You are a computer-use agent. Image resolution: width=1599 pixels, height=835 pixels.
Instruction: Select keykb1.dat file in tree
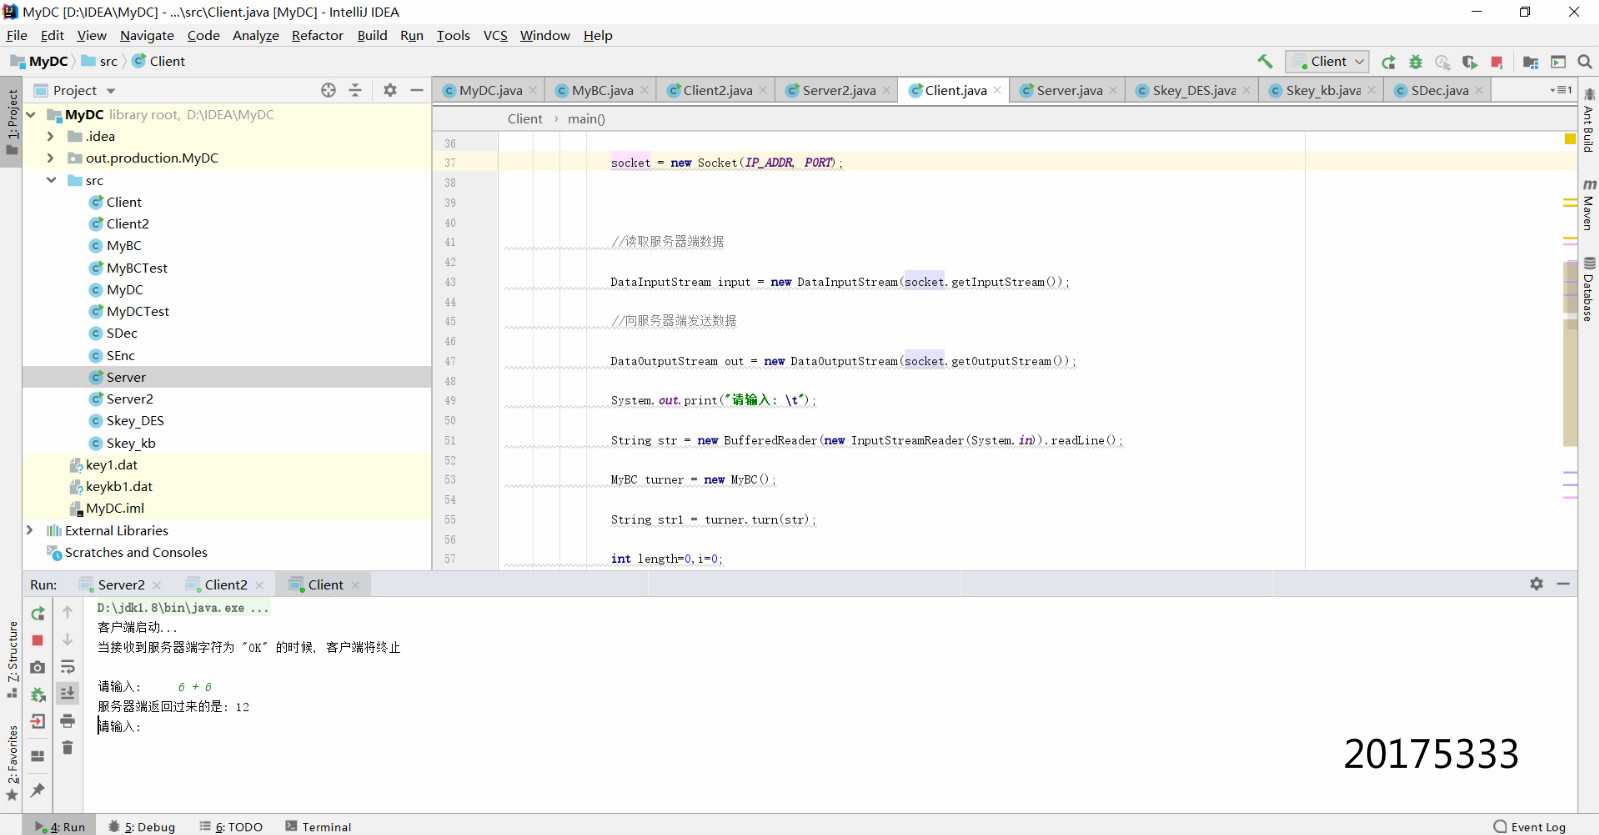(x=118, y=487)
